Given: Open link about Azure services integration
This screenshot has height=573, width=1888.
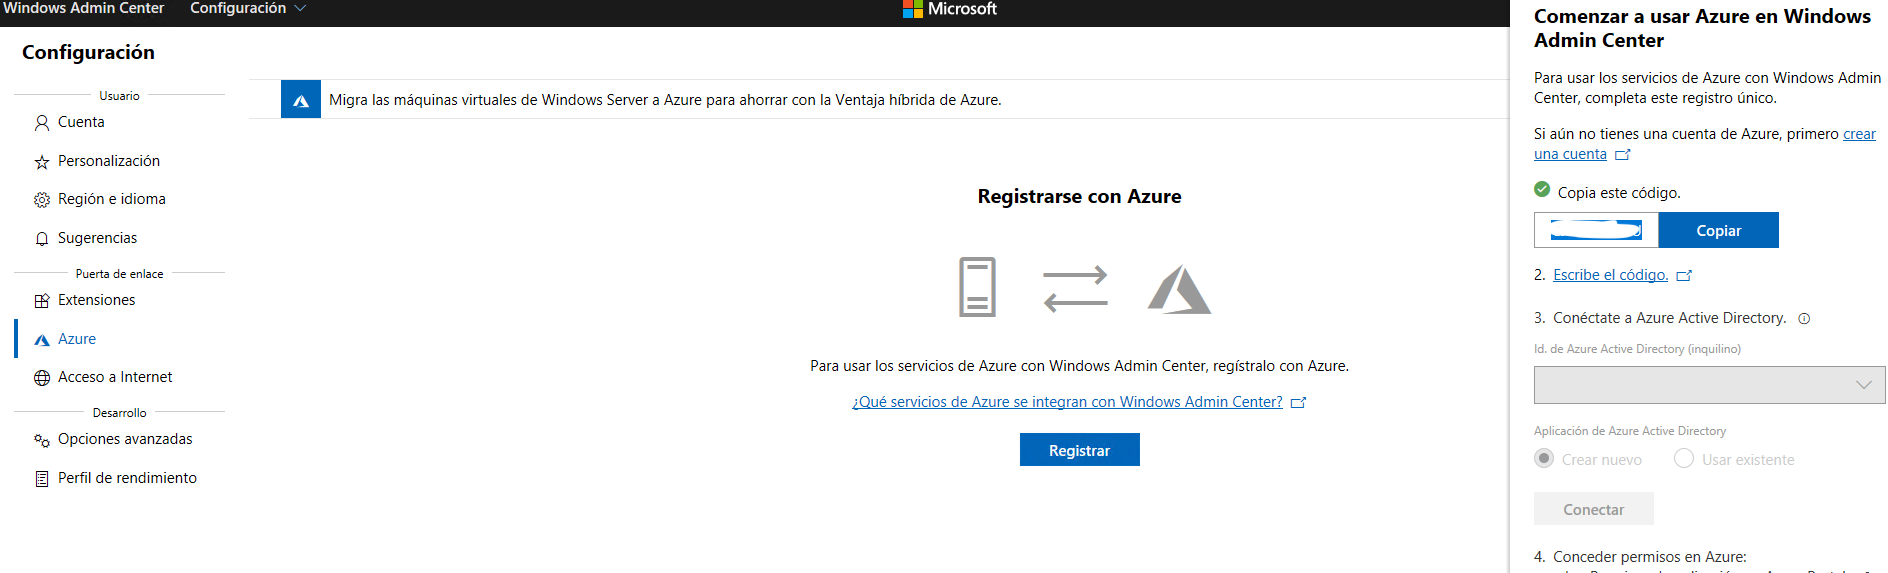Looking at the screenshot, I should [x=1067, y=402].
